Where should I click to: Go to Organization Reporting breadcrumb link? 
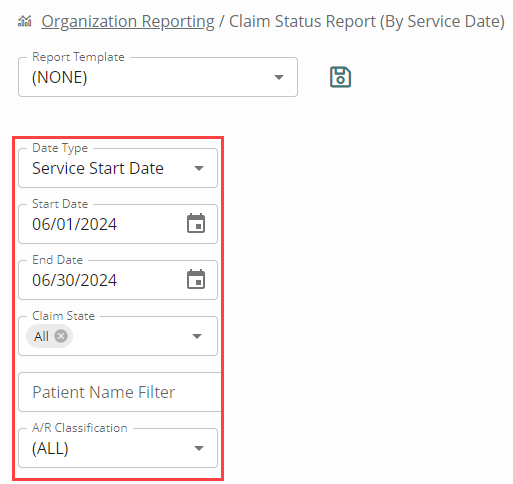[128, 22]
